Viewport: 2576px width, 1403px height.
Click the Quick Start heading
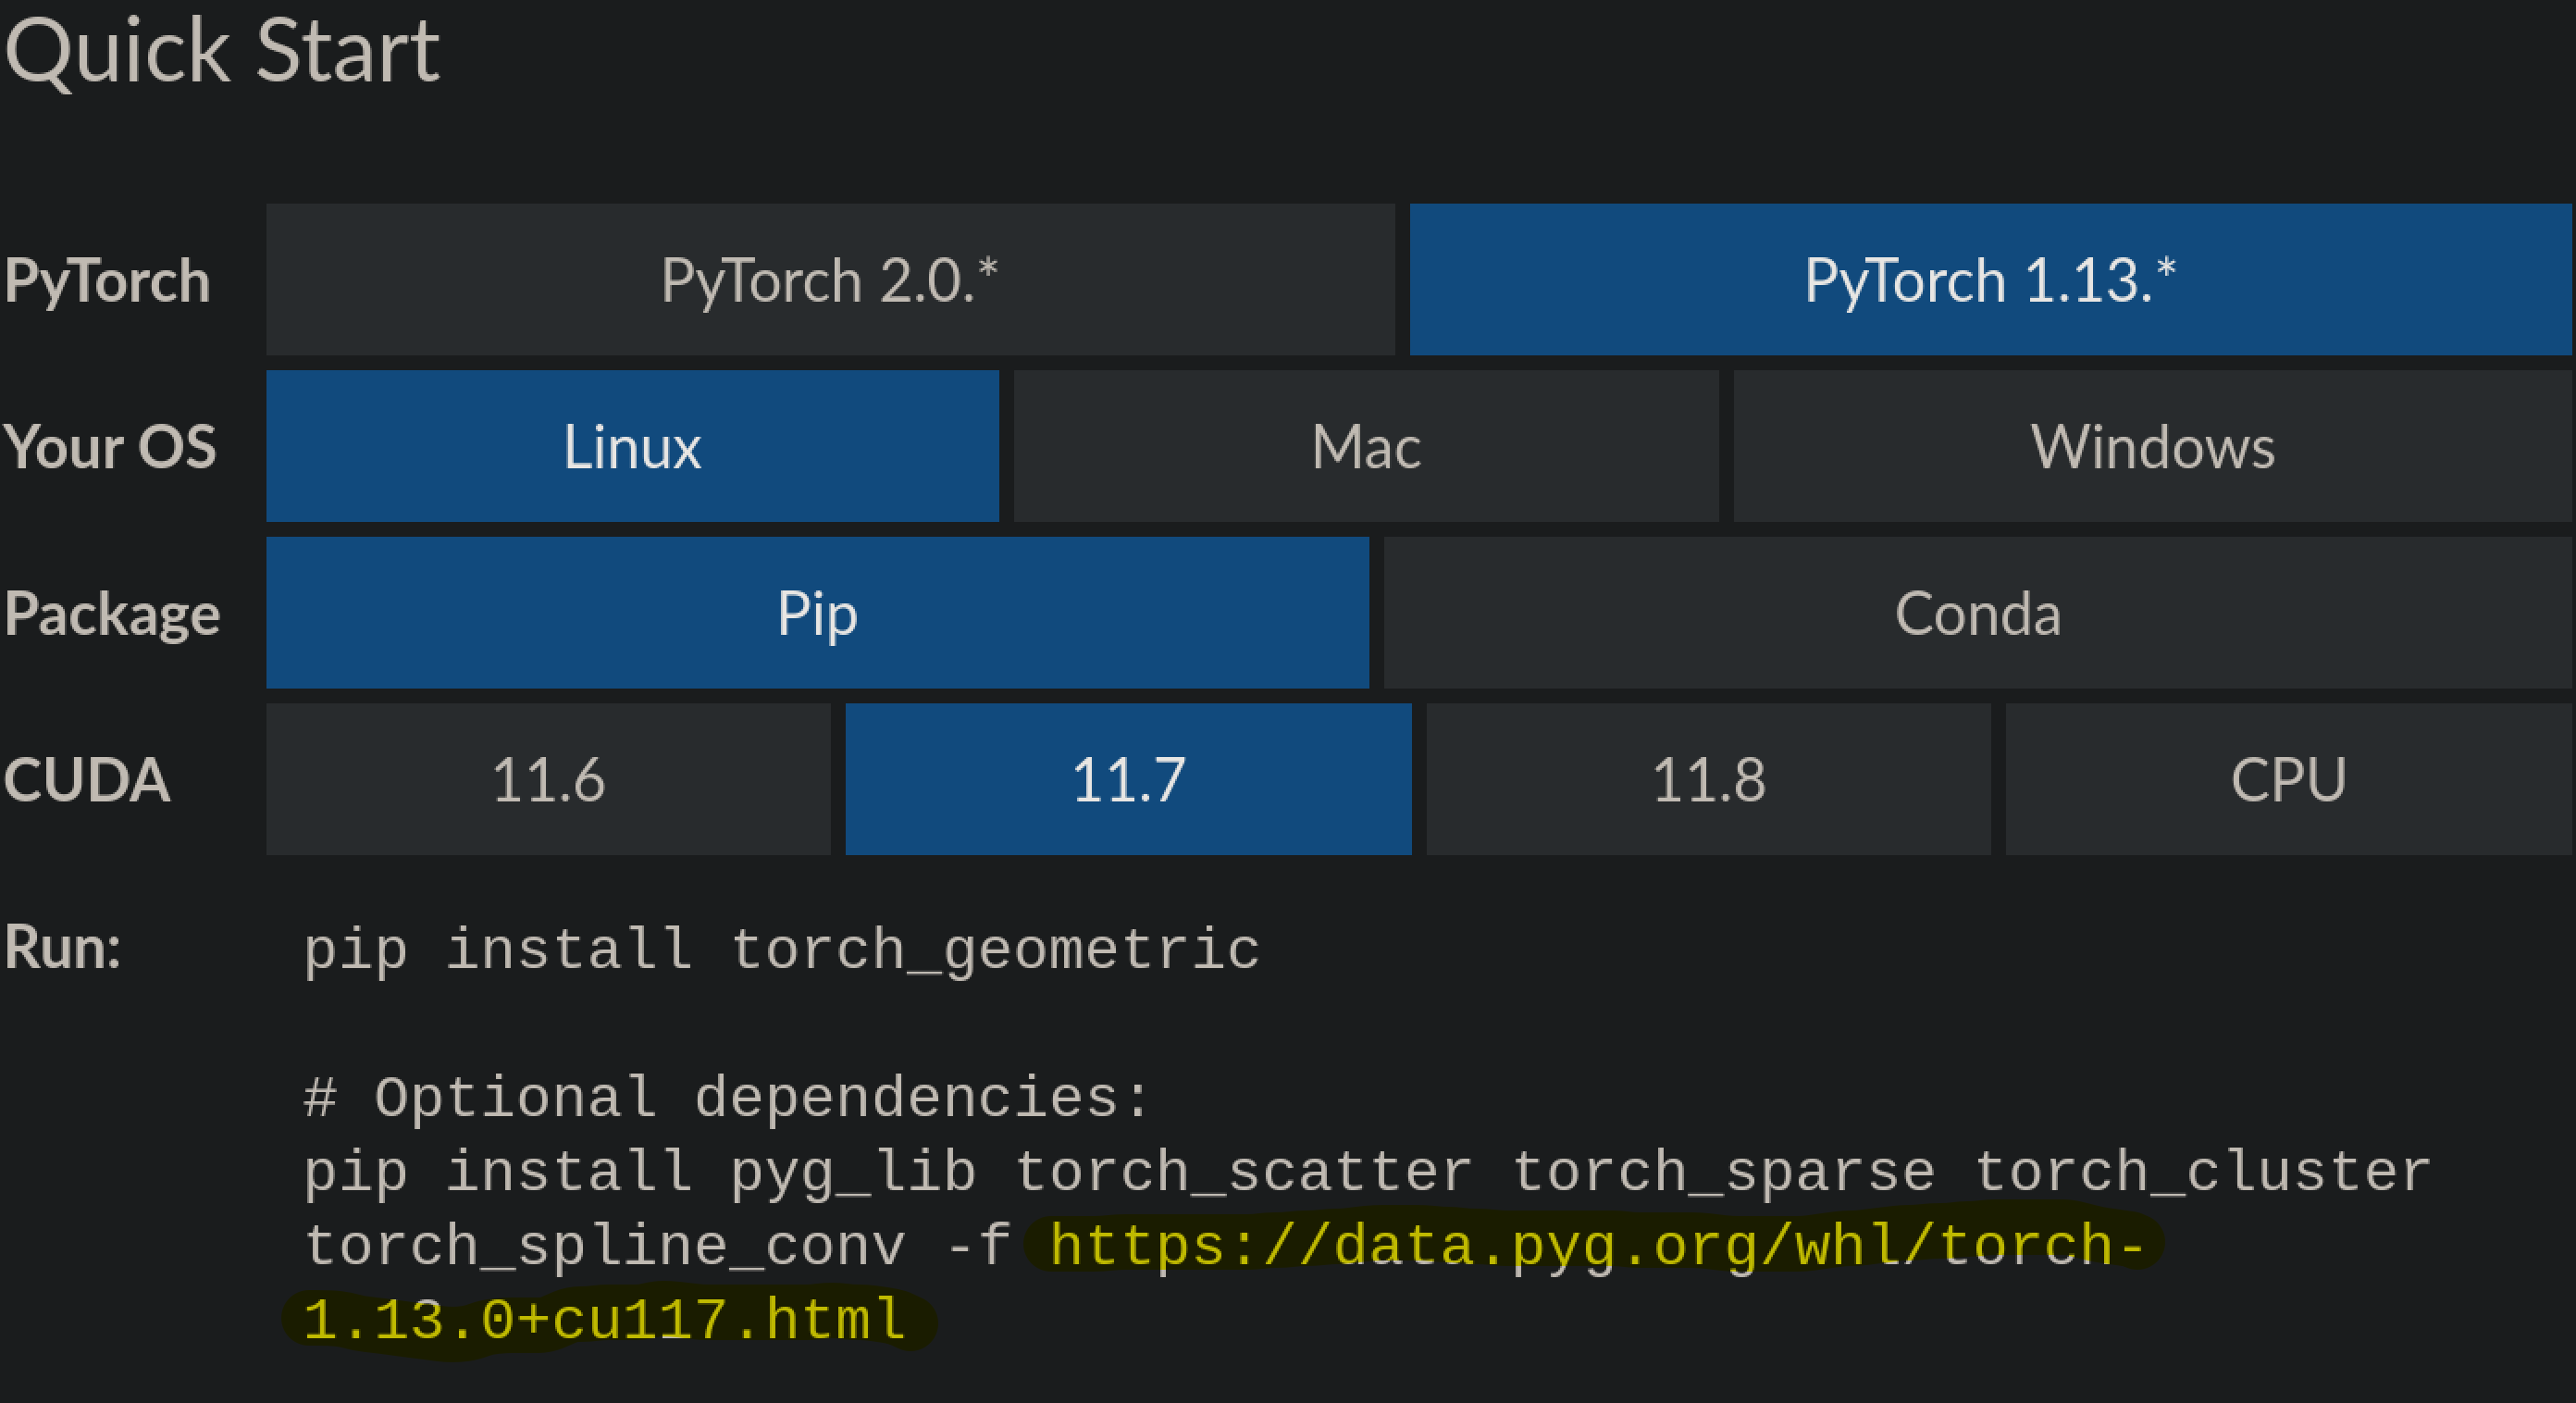pyautogui.click(x=221, y=51)
